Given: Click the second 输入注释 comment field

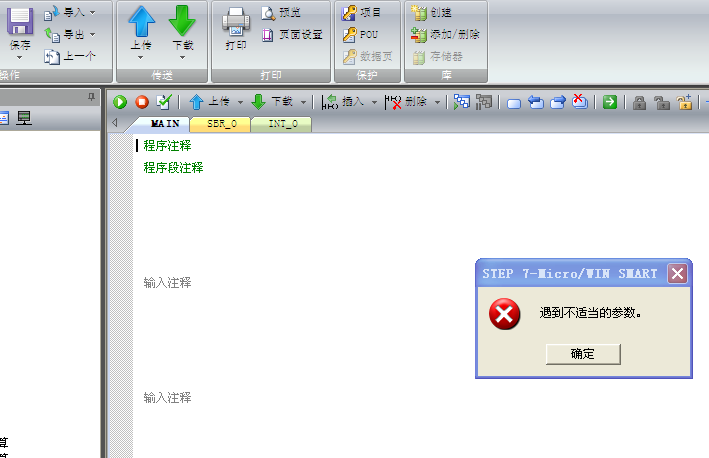Looking at the screenshot, I should pos(167,398).
